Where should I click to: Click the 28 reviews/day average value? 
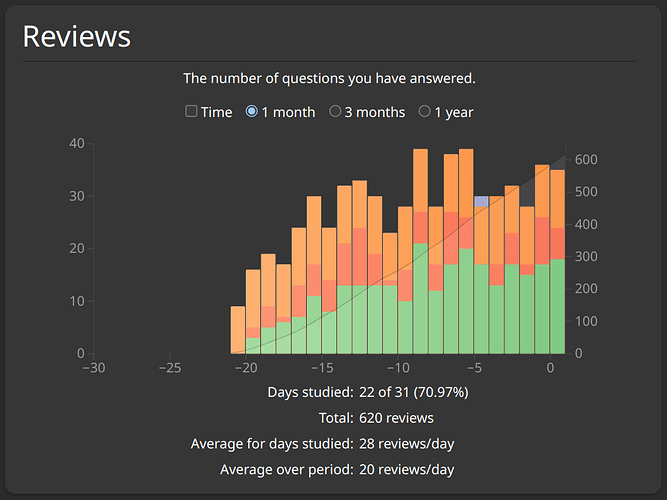click(x=408, y=443)
